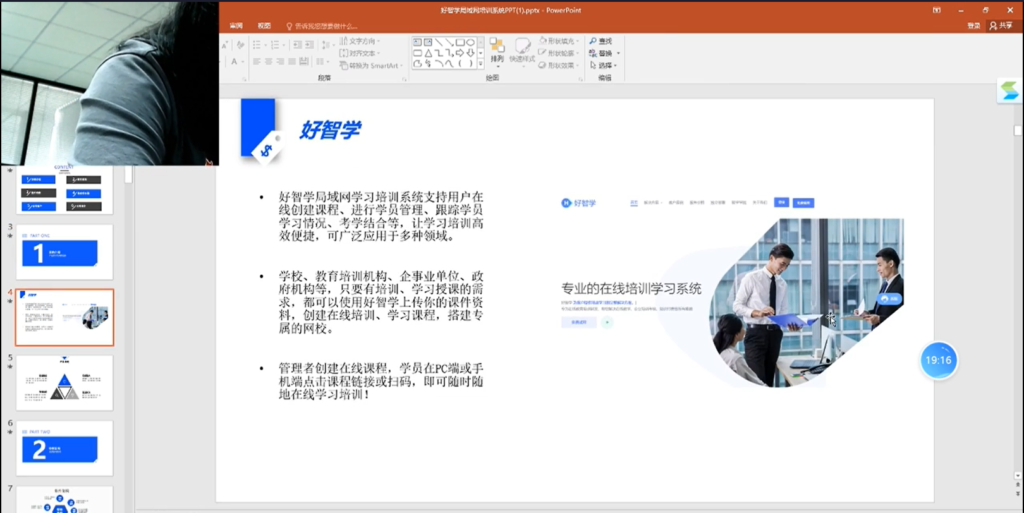The width and height of the screenshot is (1024, 513).
Task: Select the rounded rectangle shape
Action: (x=417, y=53)
